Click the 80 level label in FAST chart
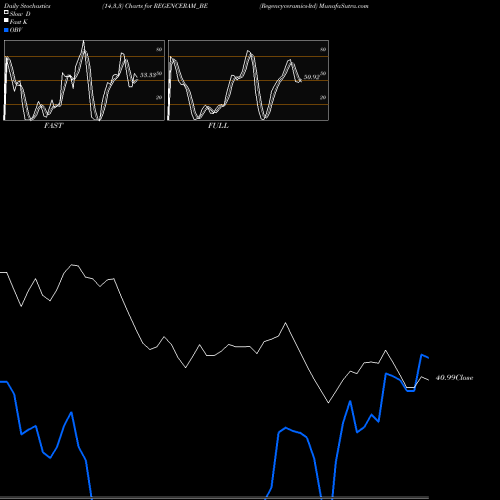 point(159,50)
